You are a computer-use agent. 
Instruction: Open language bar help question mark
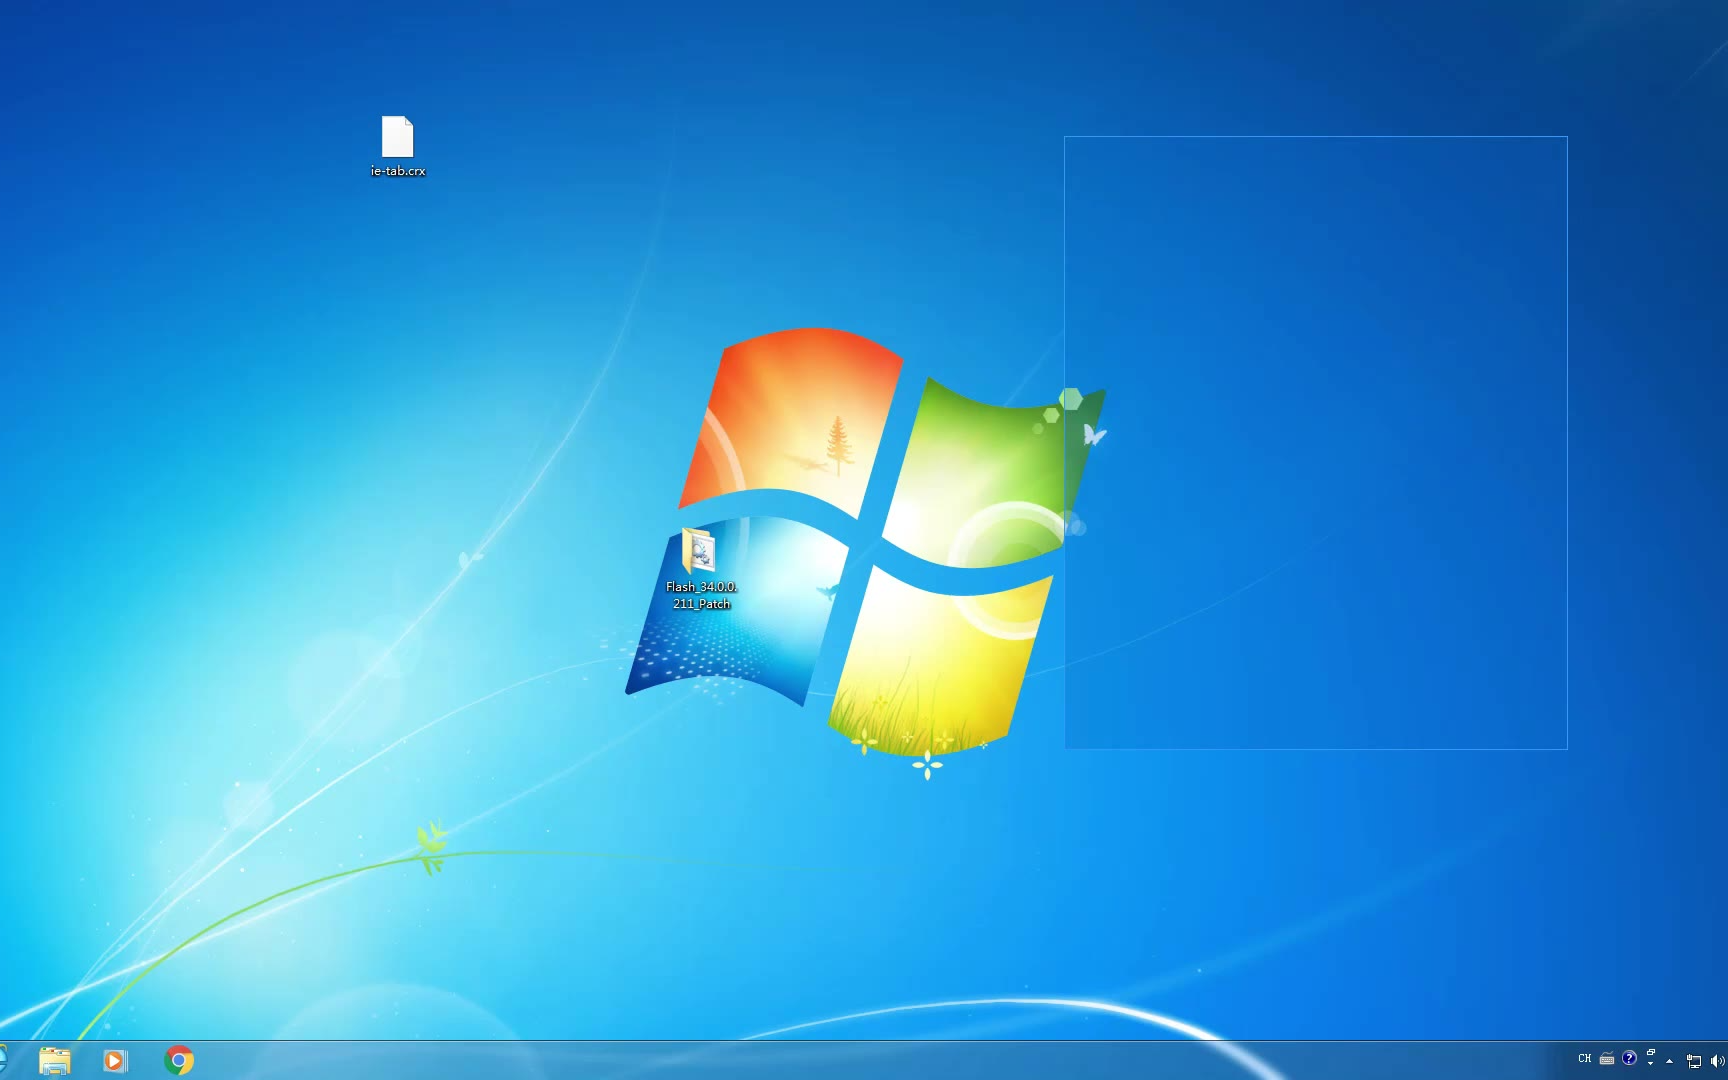coord(1629,1058)
